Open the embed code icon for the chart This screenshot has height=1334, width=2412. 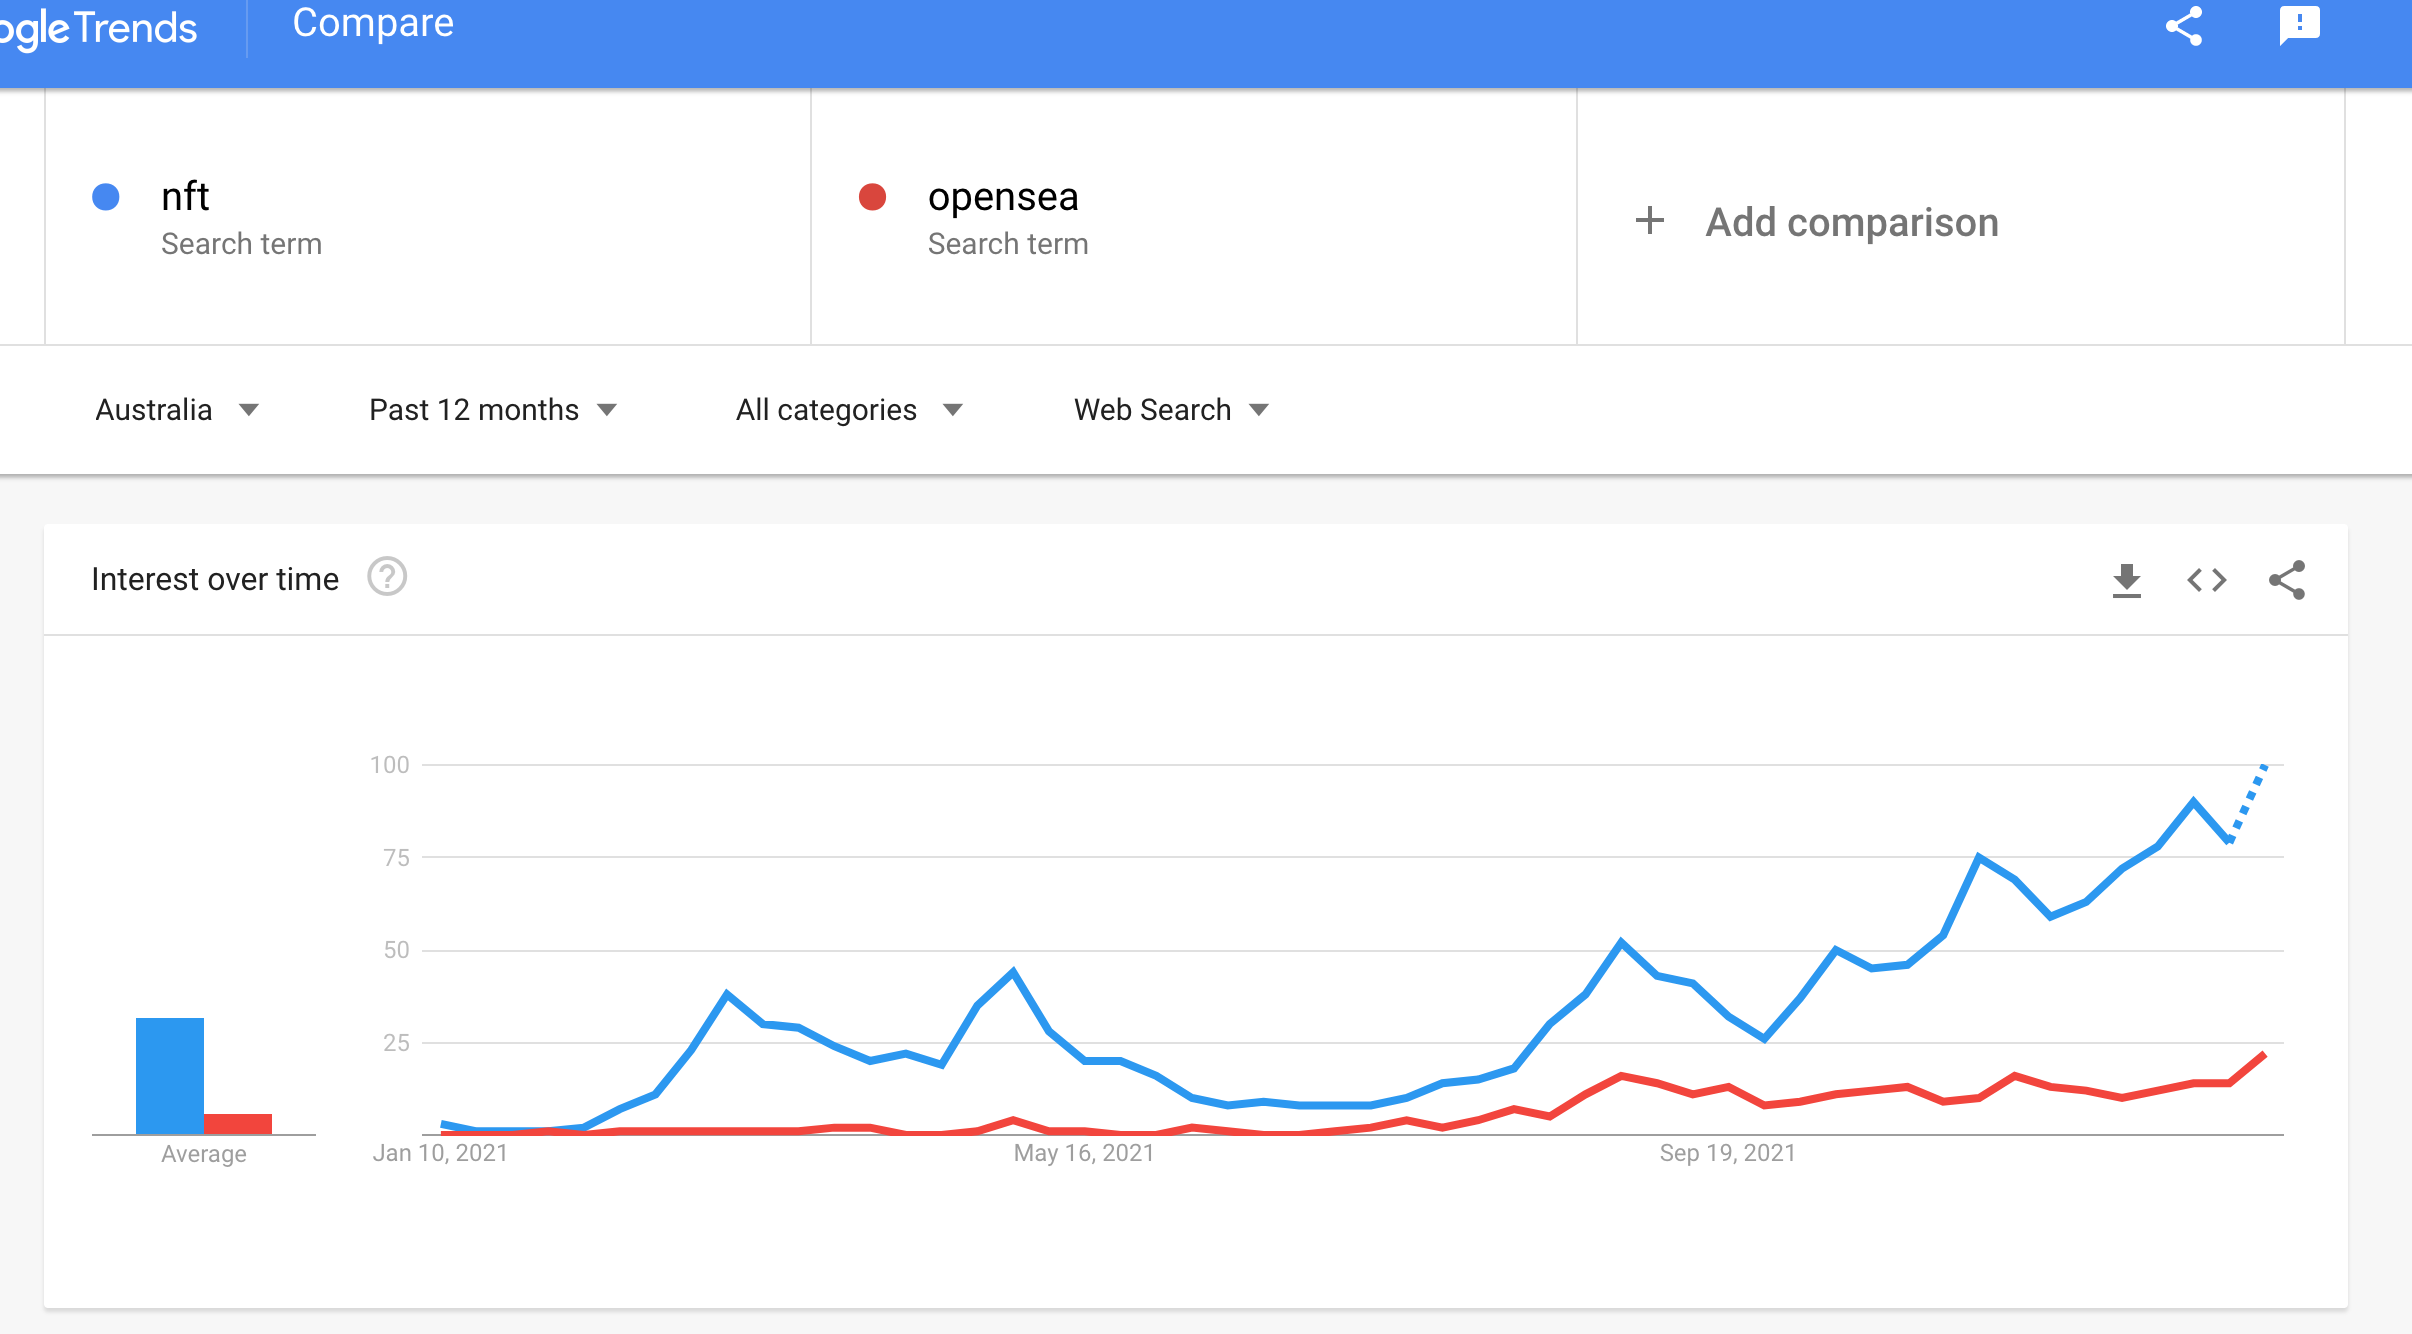(x=2207, y=580)
